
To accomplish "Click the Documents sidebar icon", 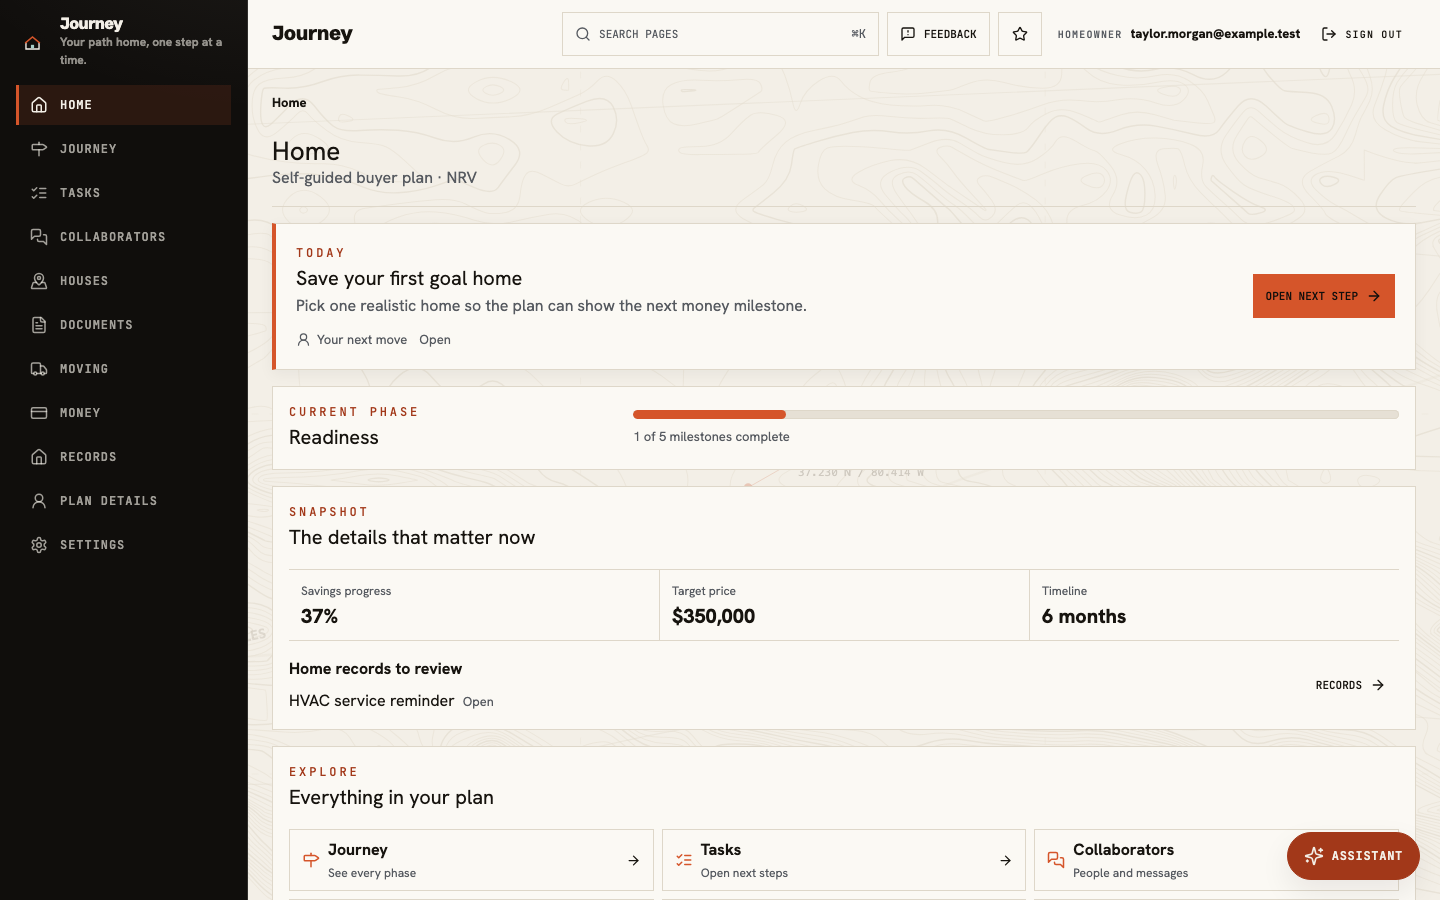I will point(39,325).
